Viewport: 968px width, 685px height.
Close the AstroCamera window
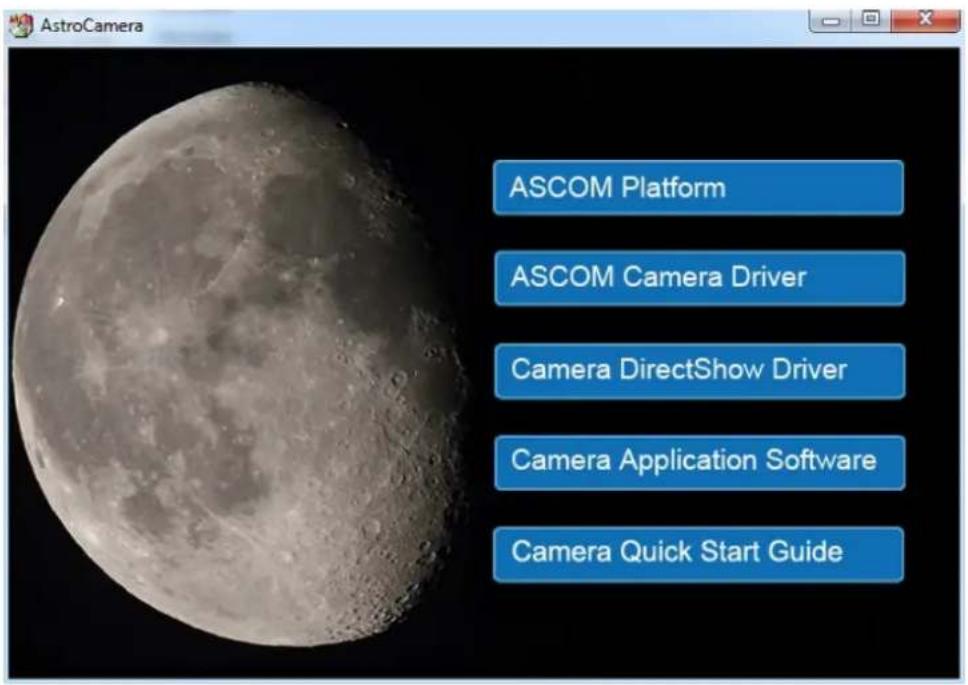925,20
